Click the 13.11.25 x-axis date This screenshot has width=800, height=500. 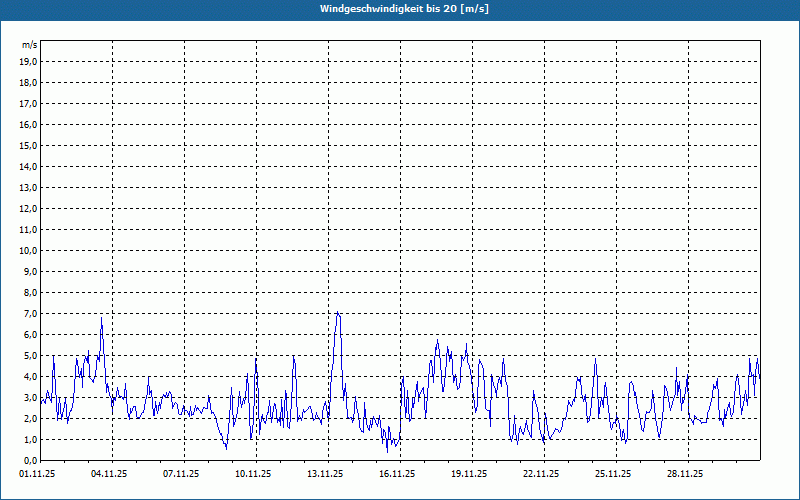tap(328, 474)
